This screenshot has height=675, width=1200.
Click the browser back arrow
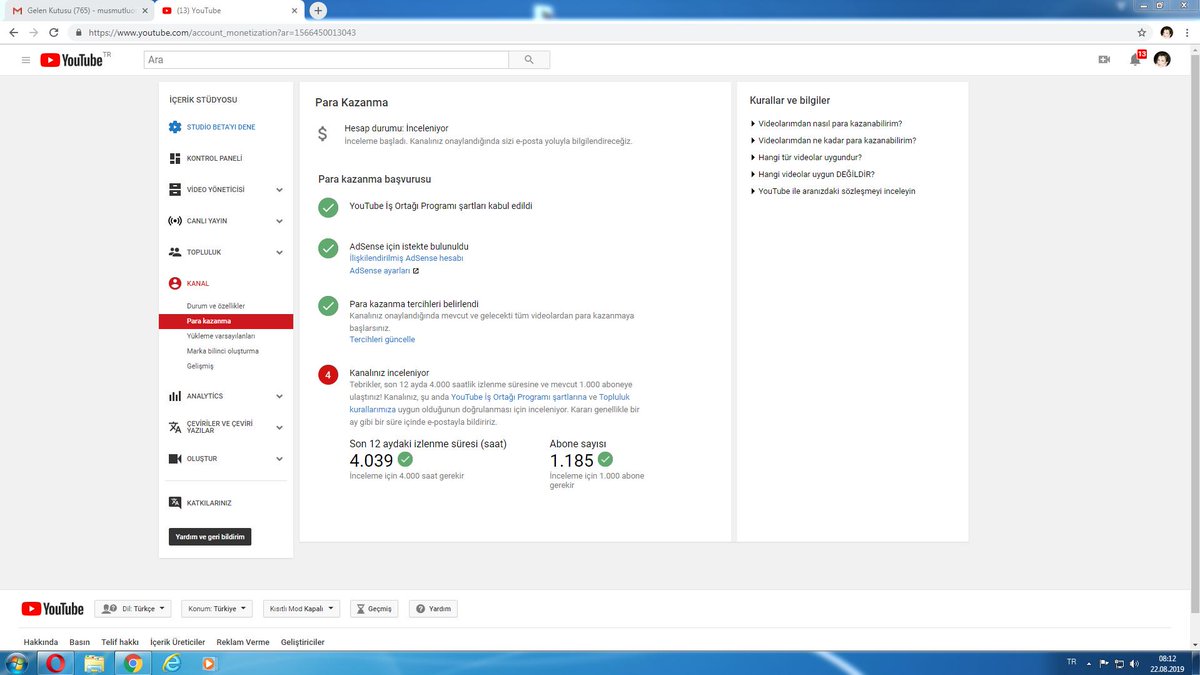13,32
